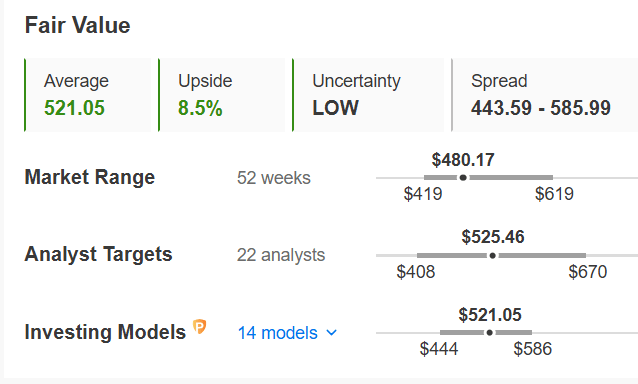Click the $419 52-week low label
The image size is (638, 384).
(x=423, y=194)
